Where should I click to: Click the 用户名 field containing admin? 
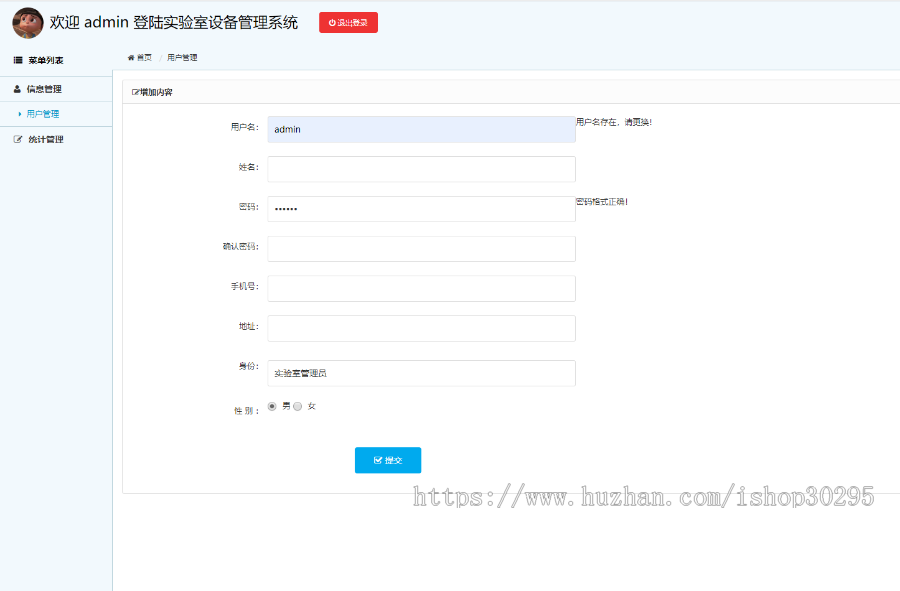tap(420, 129)
